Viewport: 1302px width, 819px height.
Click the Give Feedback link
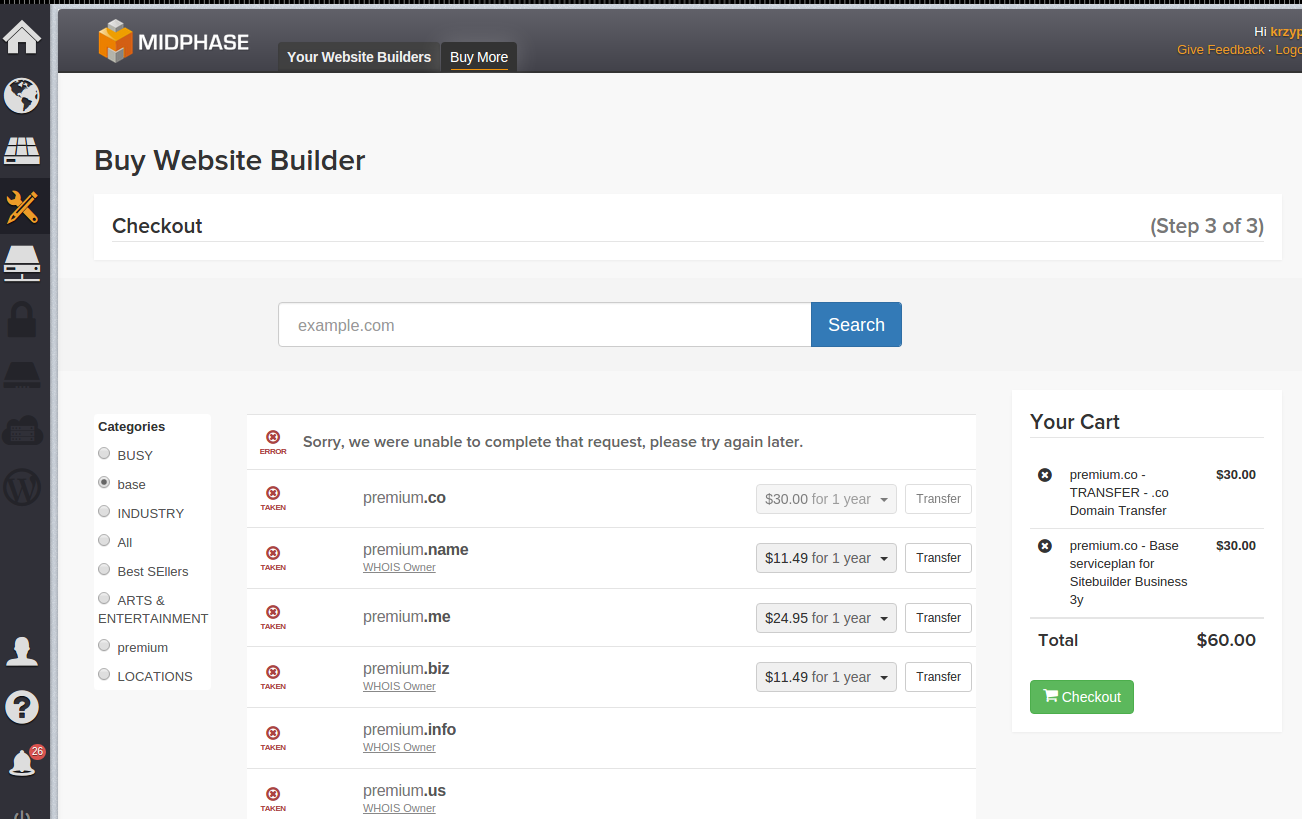pyautogui.click(x=1220, y=49)
